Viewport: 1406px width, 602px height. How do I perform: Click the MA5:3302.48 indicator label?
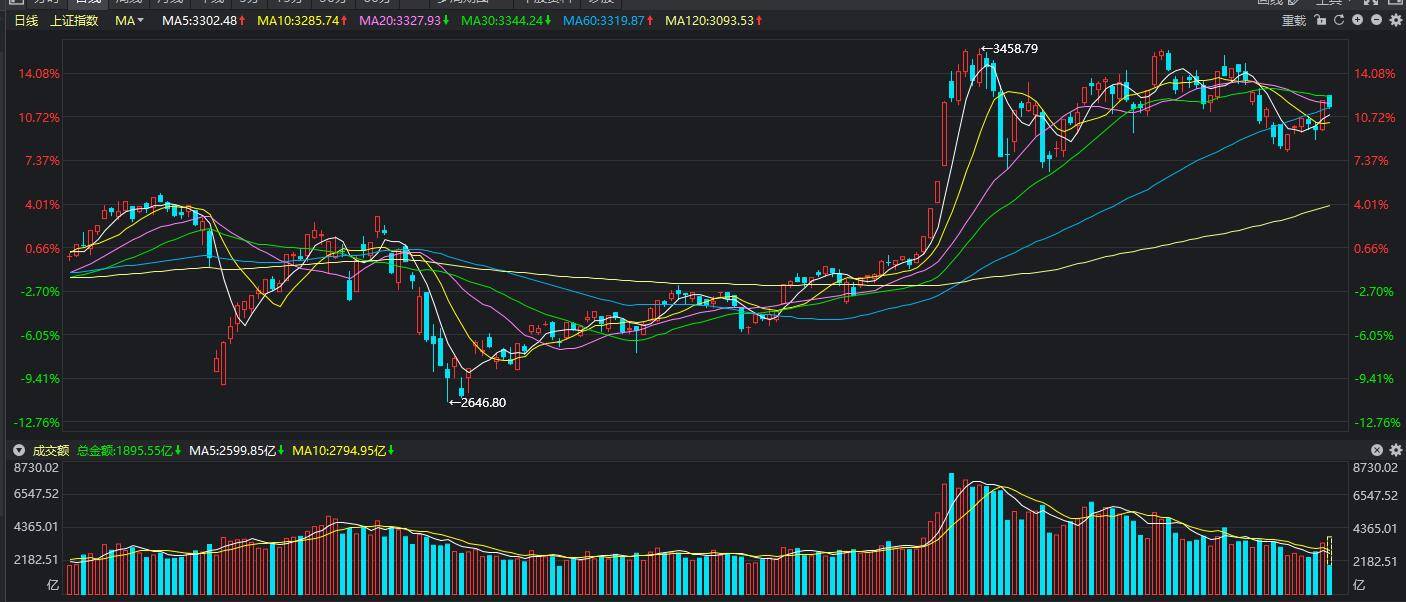200,20
